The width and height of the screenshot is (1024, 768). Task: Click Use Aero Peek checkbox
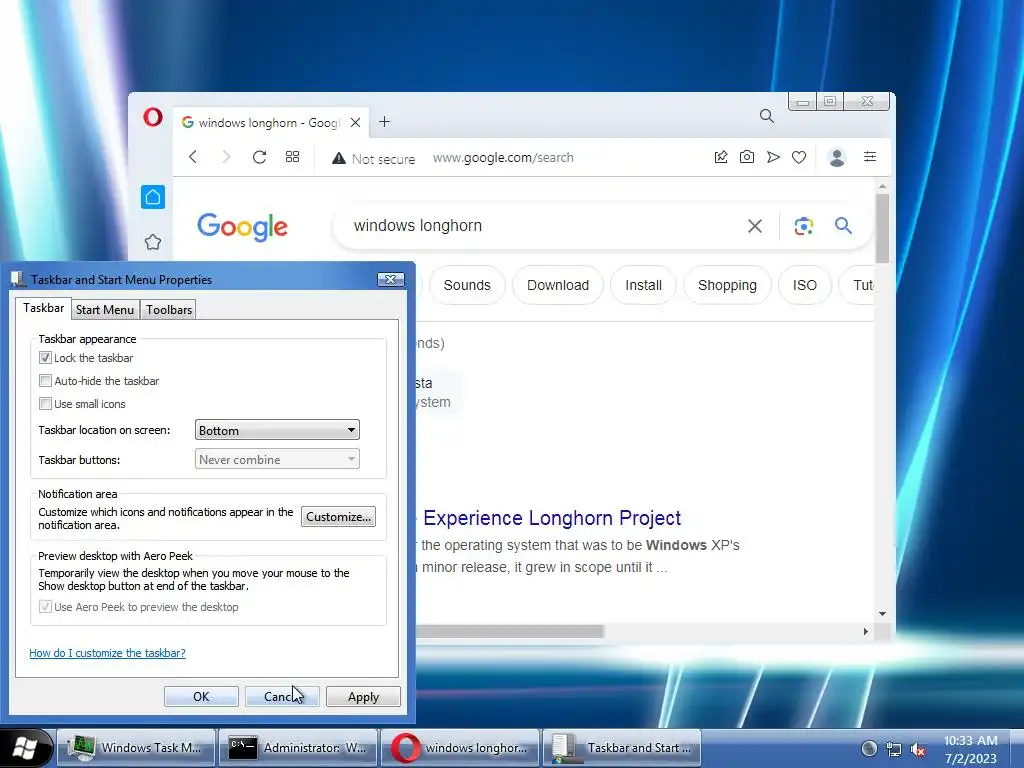[x=45, y=606]
